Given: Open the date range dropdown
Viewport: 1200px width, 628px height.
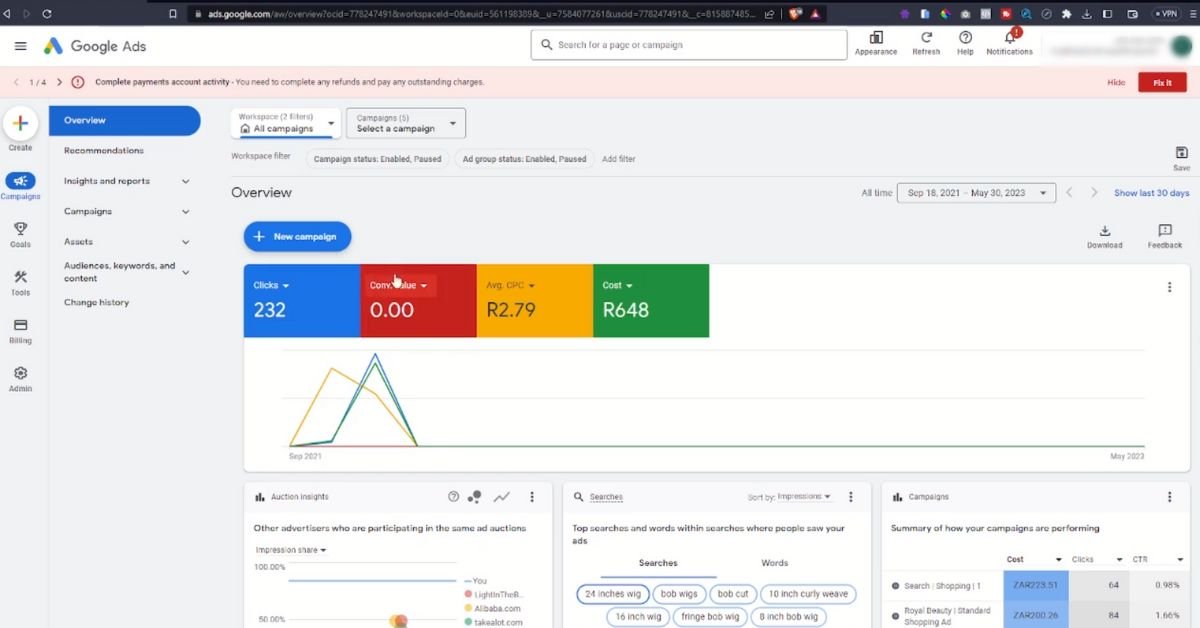Looking at the screenshot, I should pyautogui.click(x=975, y=192).
